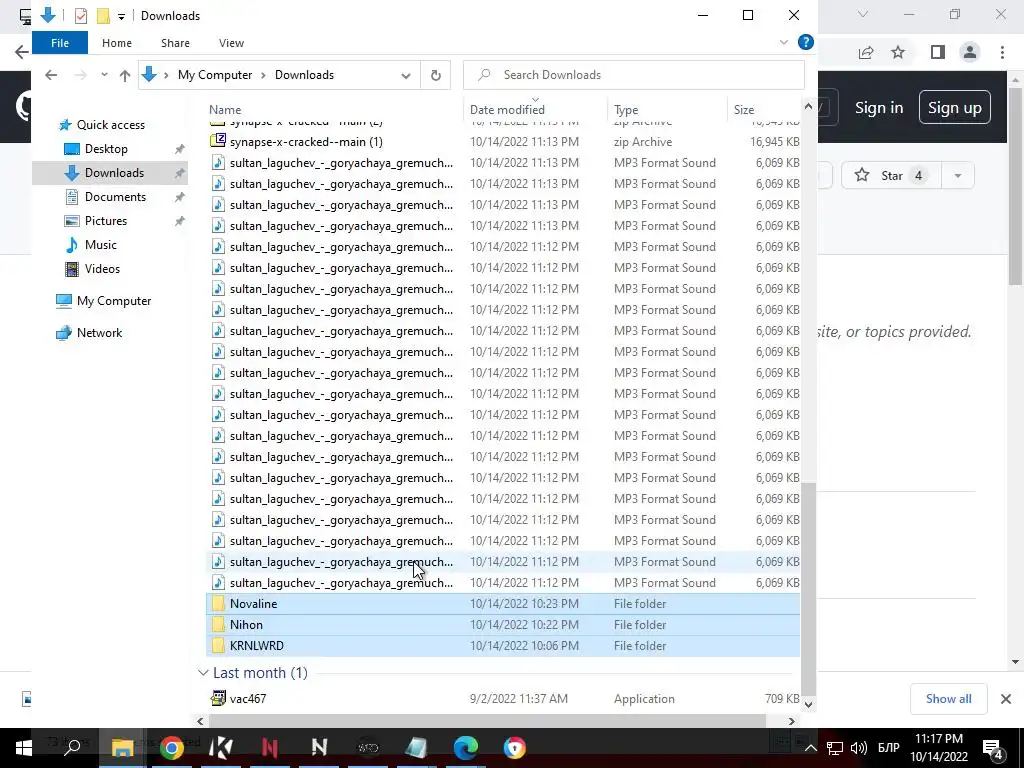Switch input language from БЛР

tap(889, 748)
